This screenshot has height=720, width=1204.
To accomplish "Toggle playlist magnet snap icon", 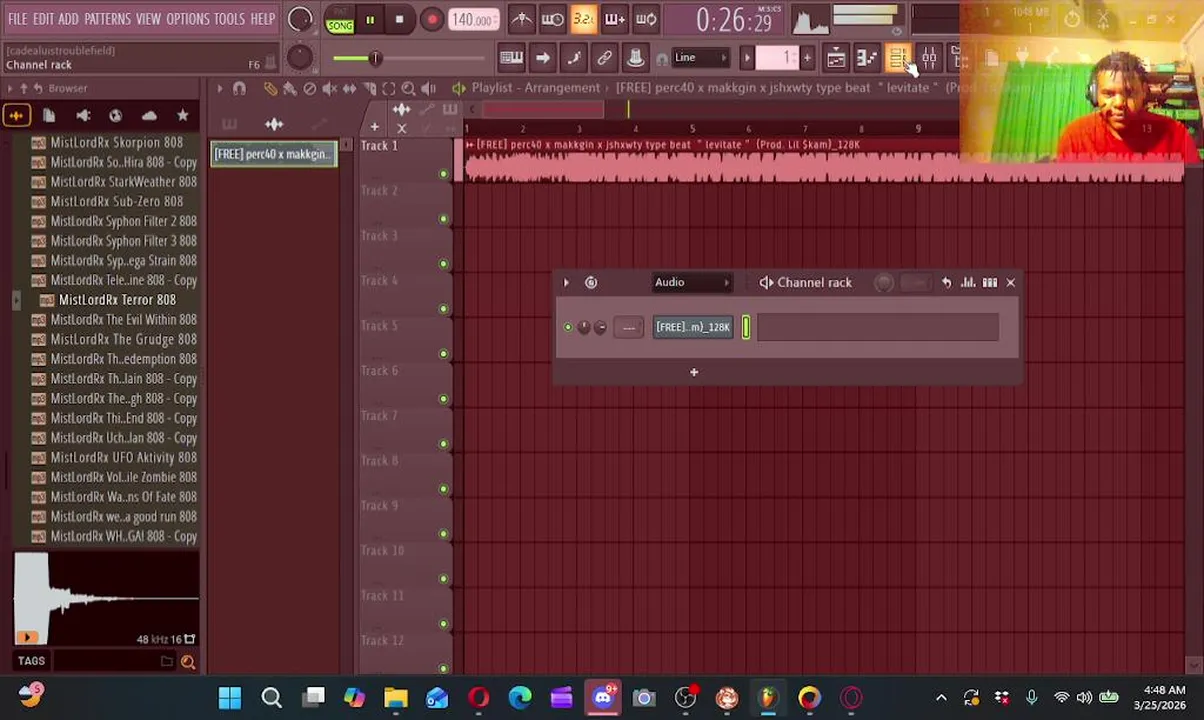I will [x=239, y=89].
